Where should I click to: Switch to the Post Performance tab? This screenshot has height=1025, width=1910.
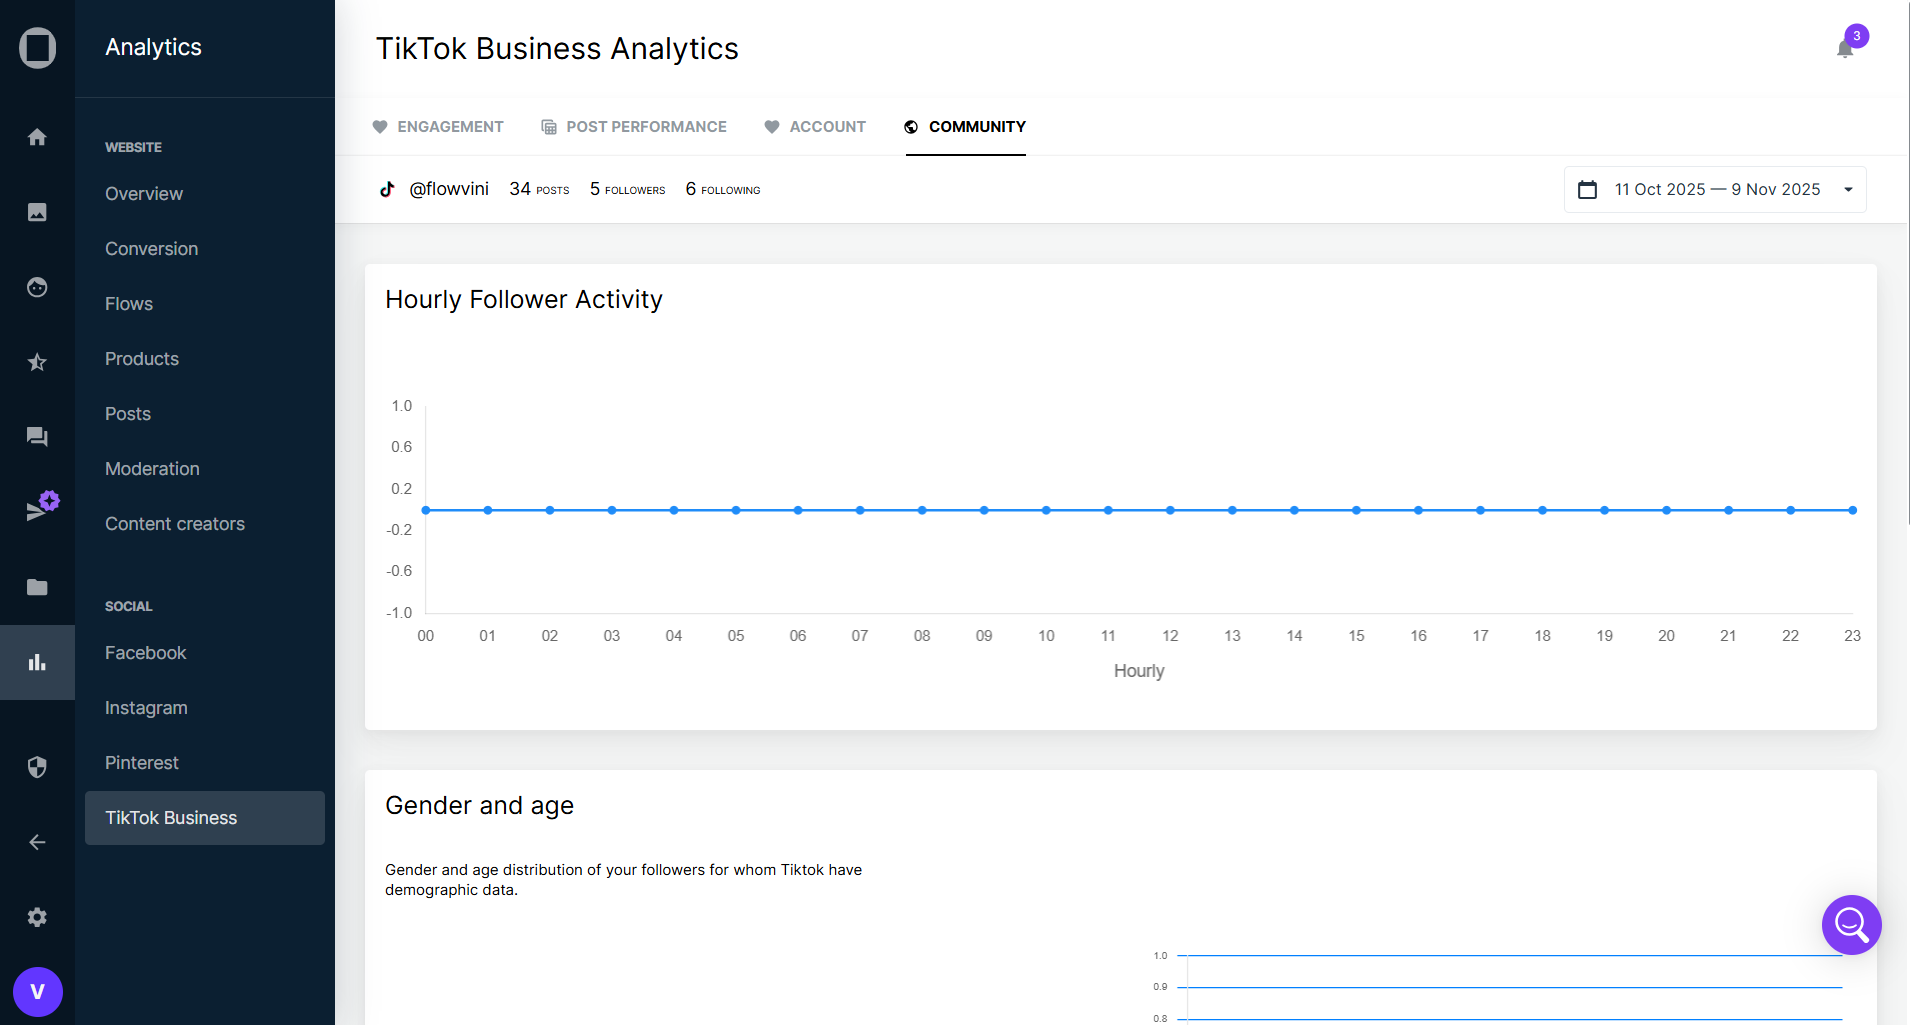(x=634, y=127)
